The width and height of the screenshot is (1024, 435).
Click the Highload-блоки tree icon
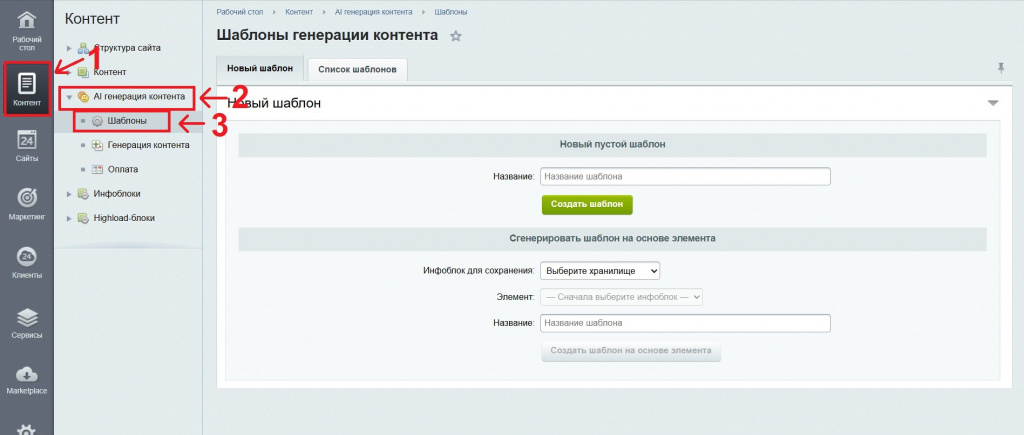tap(83, 218)
